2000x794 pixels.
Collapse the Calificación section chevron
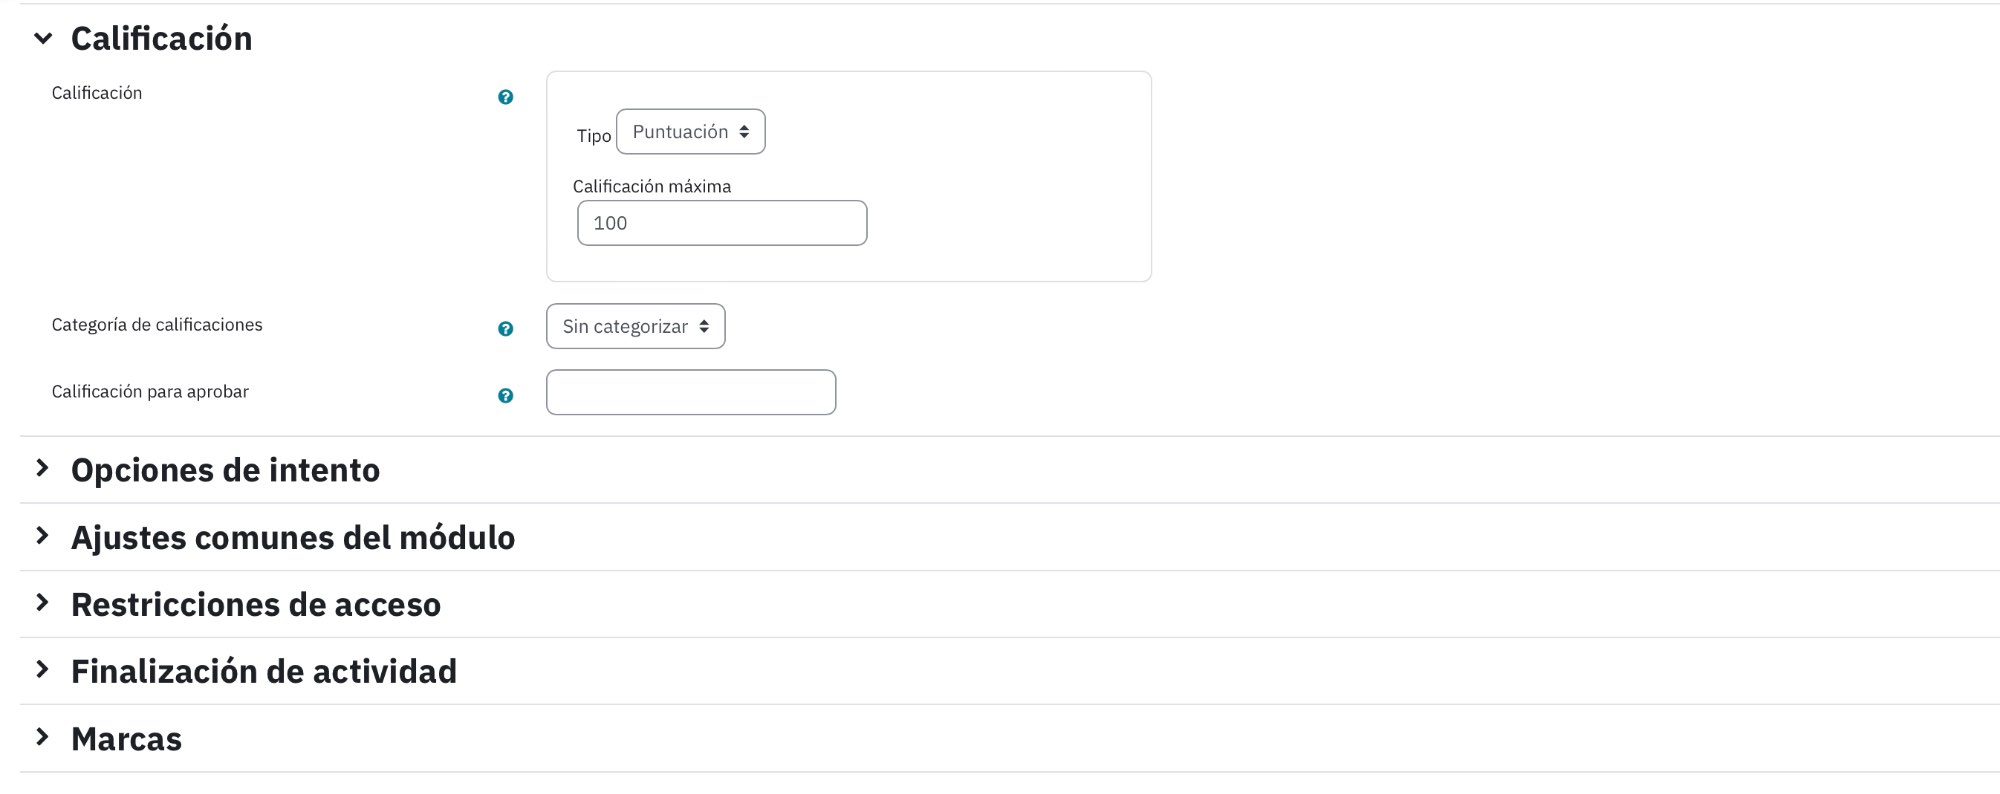pyautogui.click(x=43, y=39)
